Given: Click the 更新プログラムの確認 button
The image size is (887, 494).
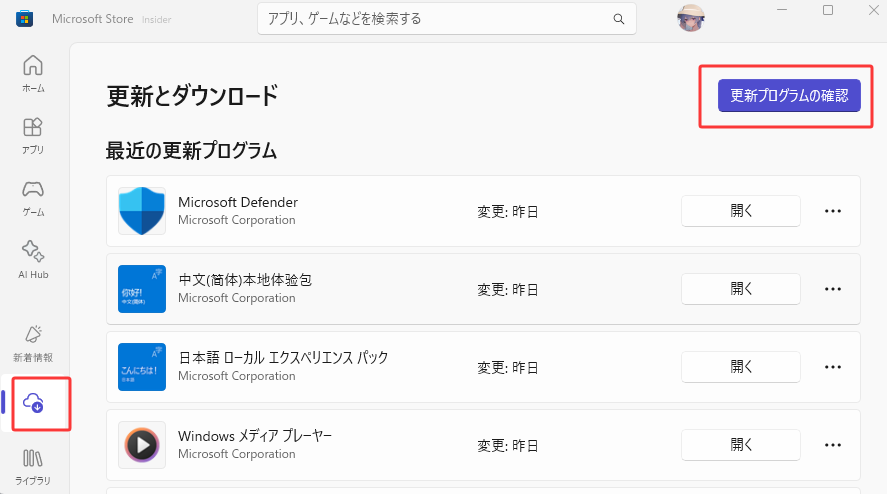Looking at the screenshot, I should (x=789, y=96).
